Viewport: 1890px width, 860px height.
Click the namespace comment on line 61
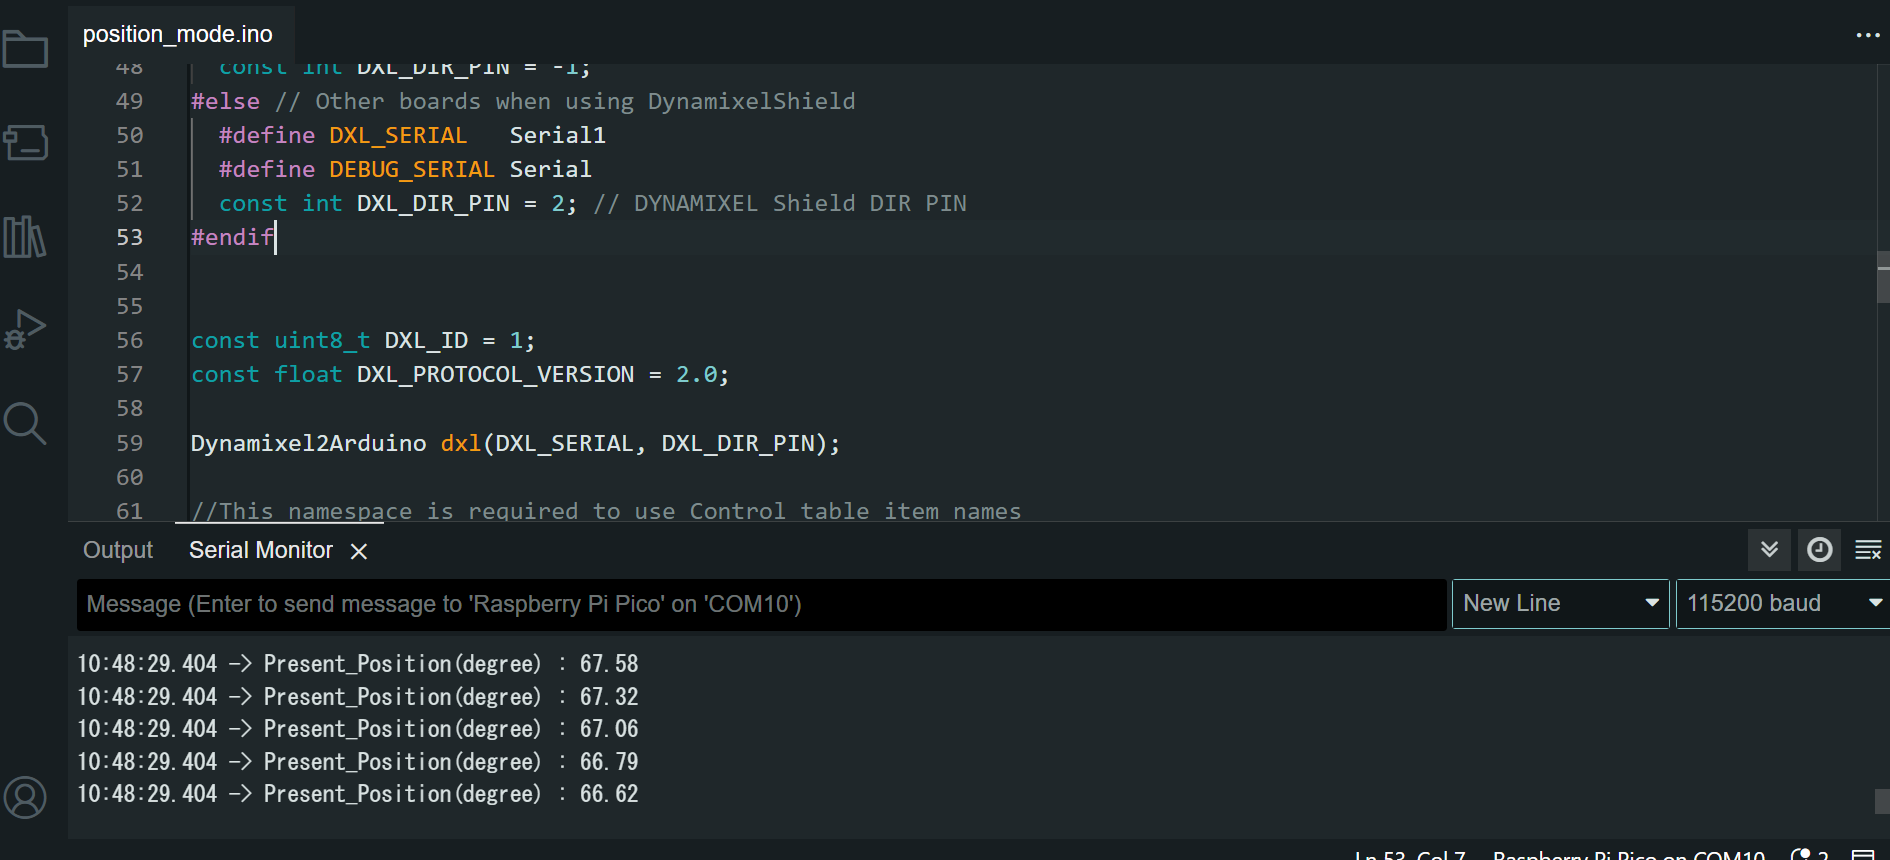[606, 511]
